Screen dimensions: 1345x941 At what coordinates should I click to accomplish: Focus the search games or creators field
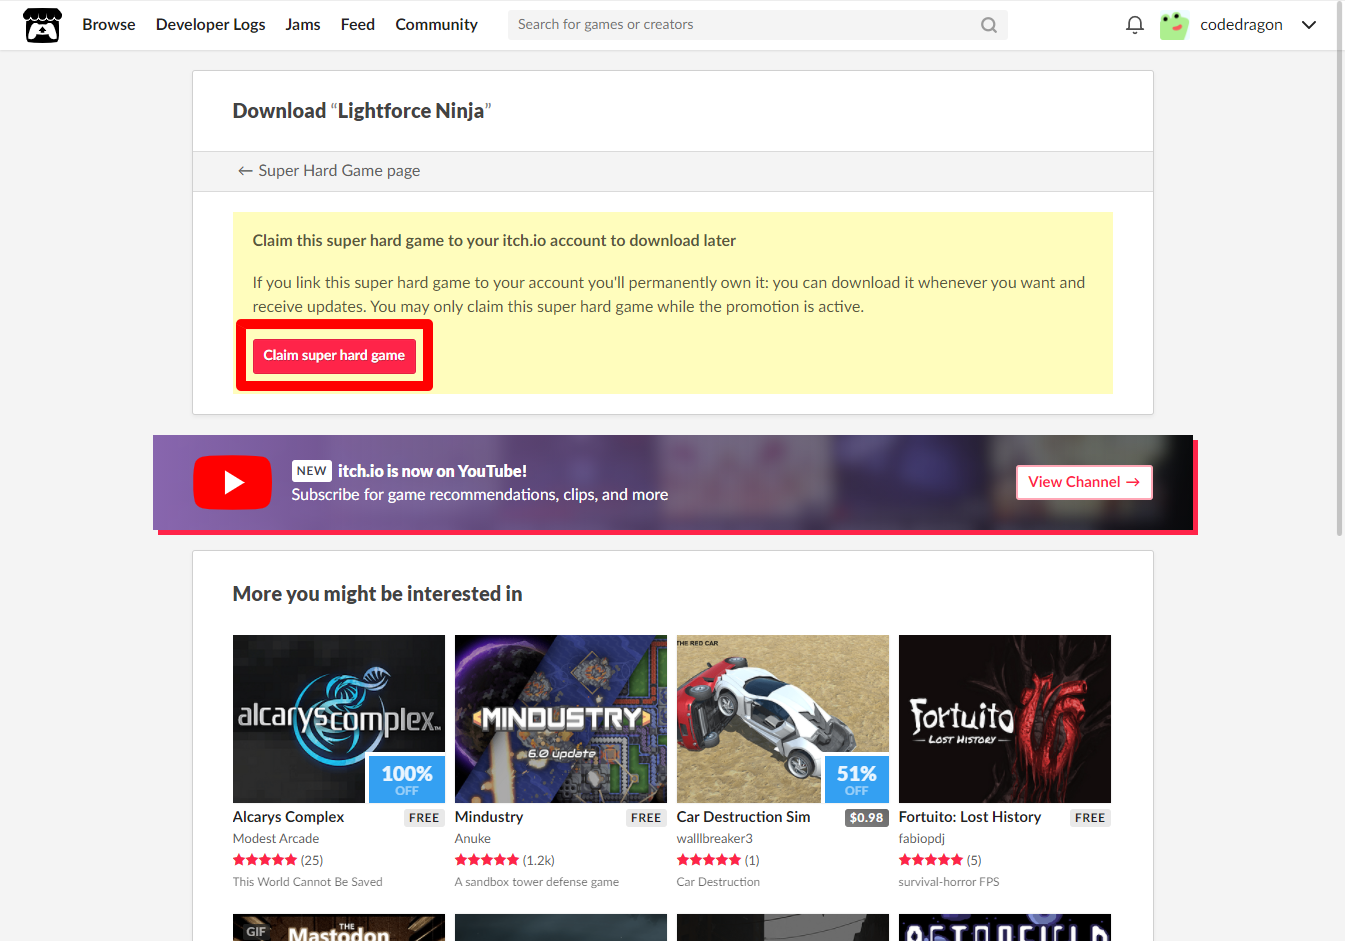[x=757, y=25]
